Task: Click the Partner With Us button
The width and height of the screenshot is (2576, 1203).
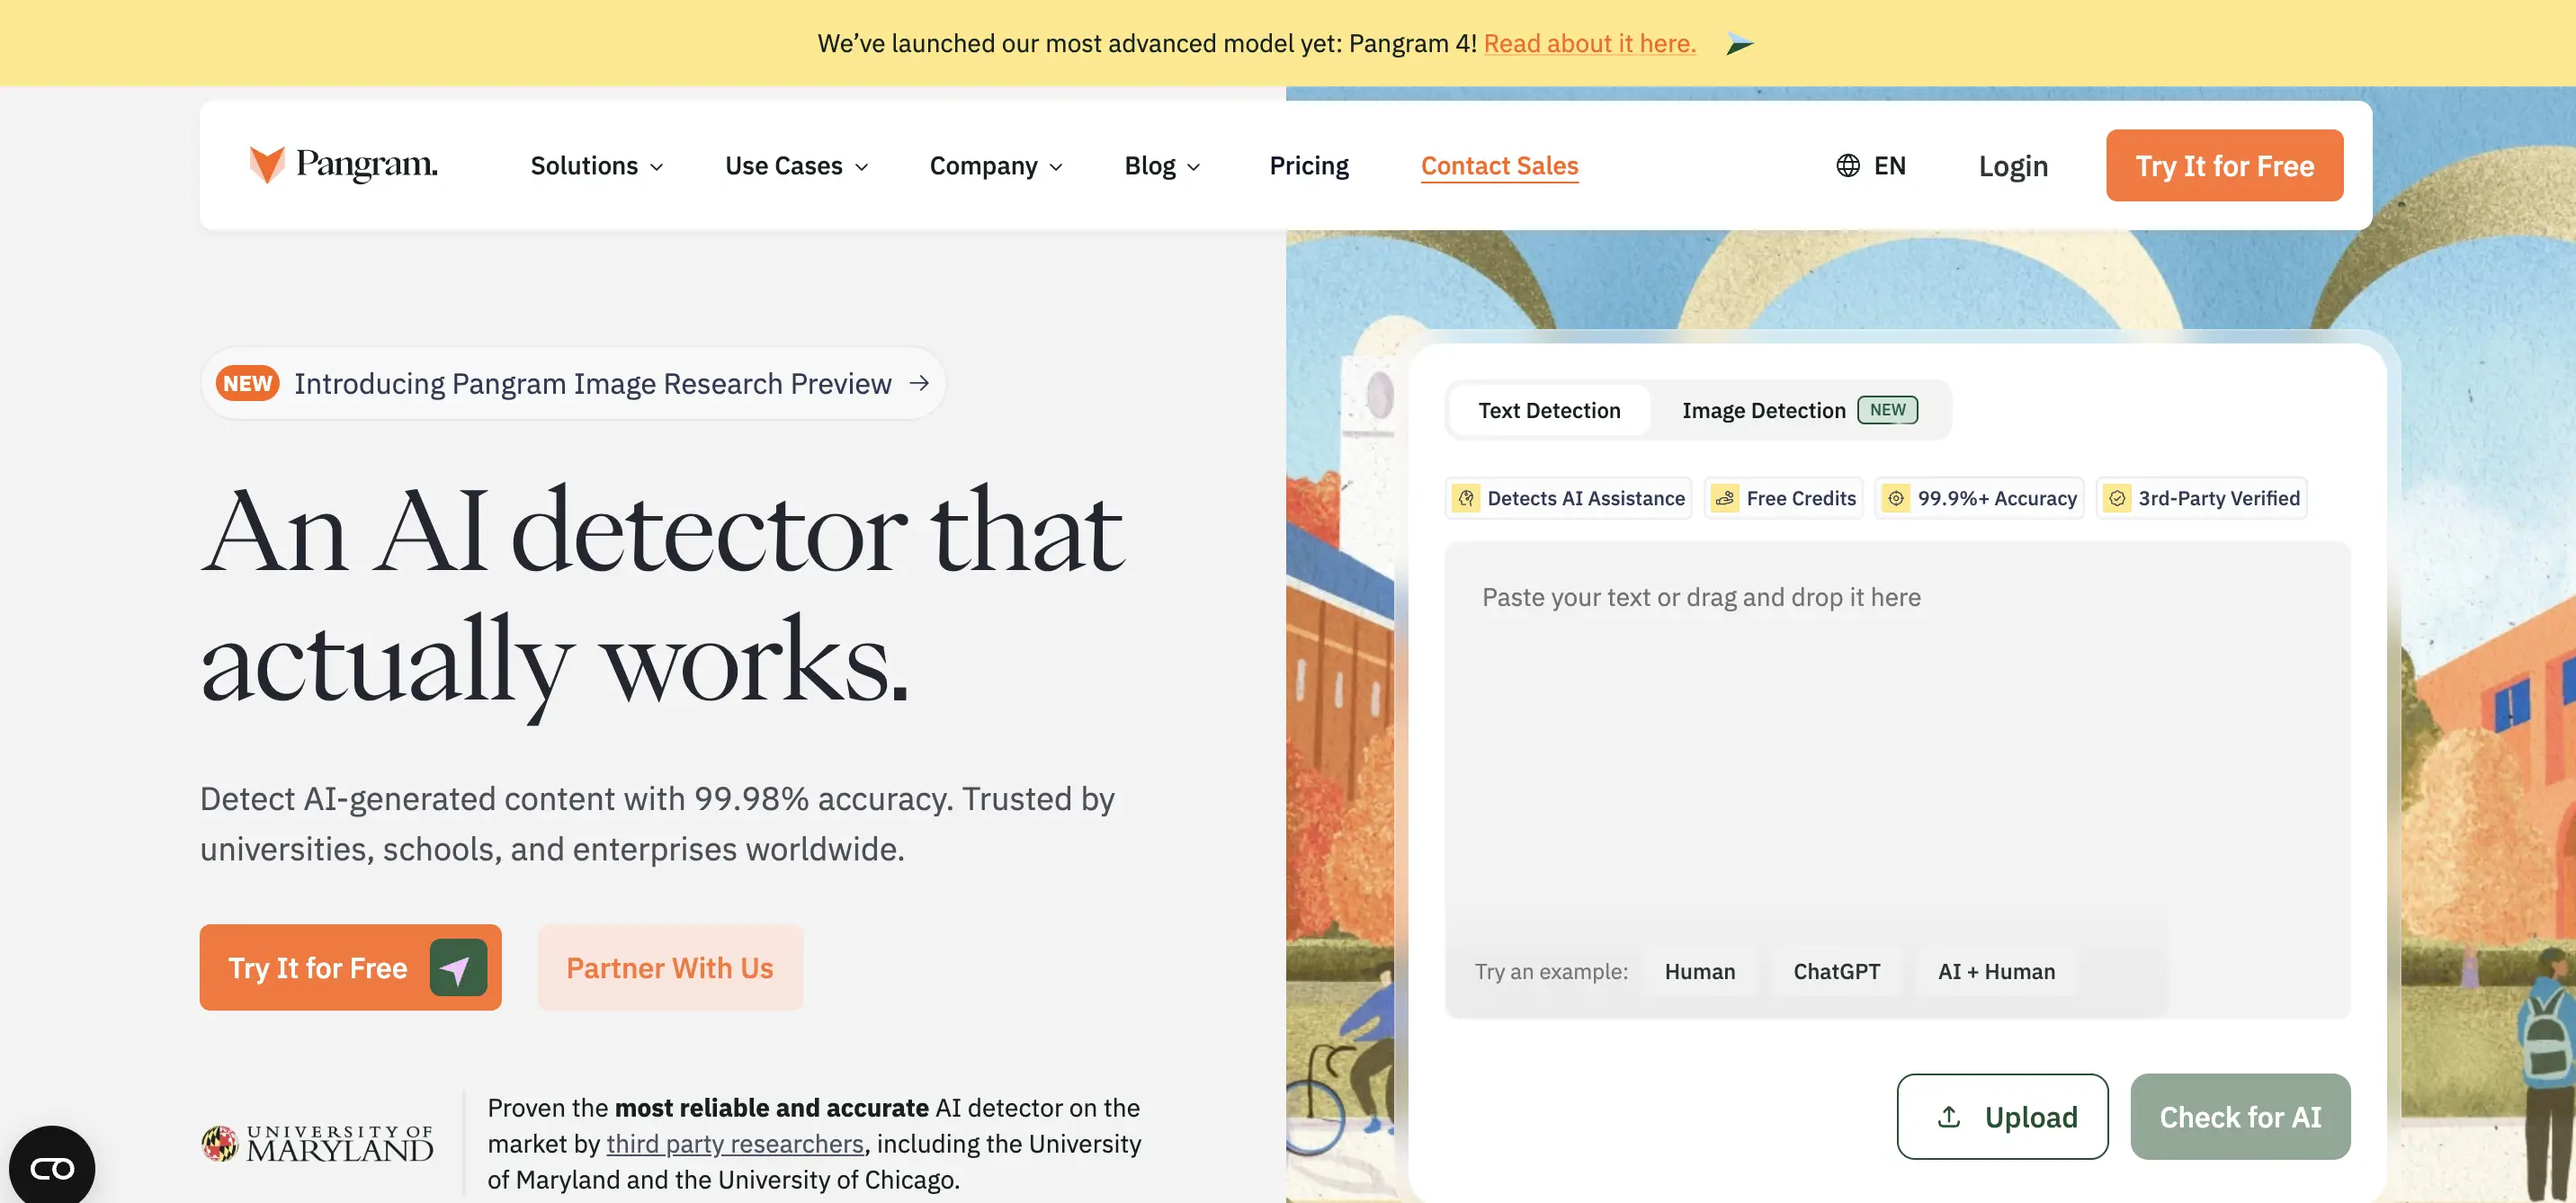Action: click(x=670, y=967)
